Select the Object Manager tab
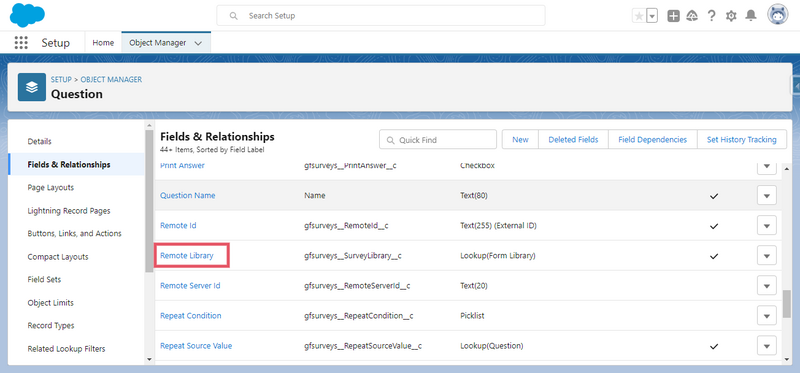800x373 pixels. point(158,43)
